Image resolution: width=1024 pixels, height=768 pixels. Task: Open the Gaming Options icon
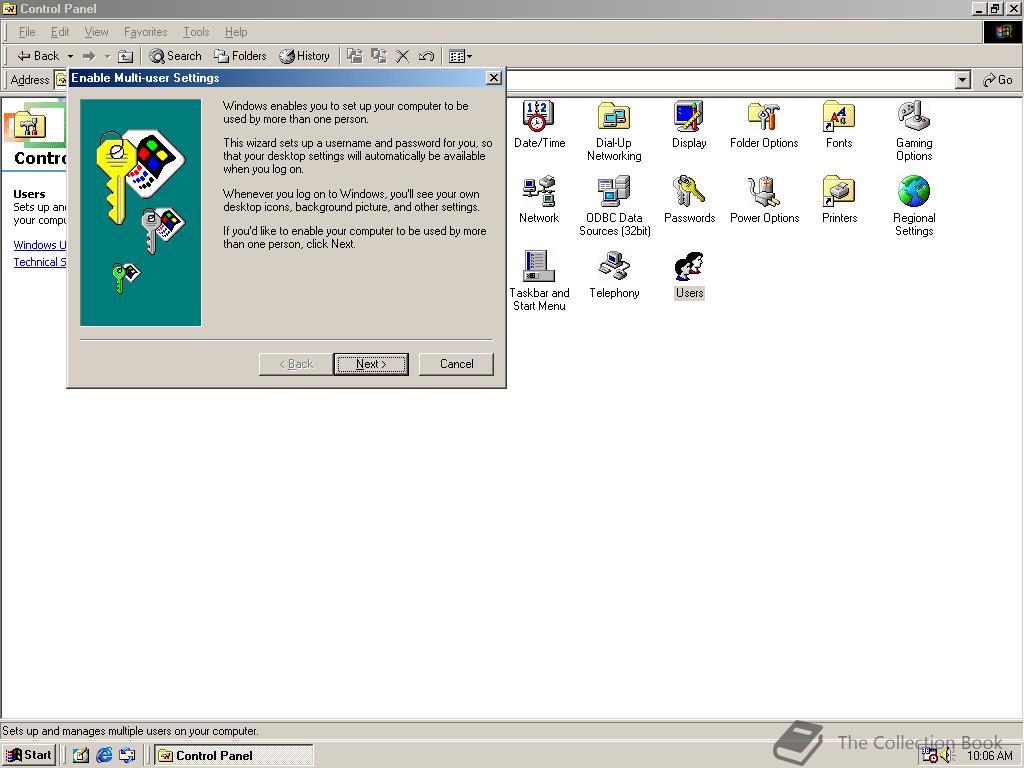click(914, 130)
